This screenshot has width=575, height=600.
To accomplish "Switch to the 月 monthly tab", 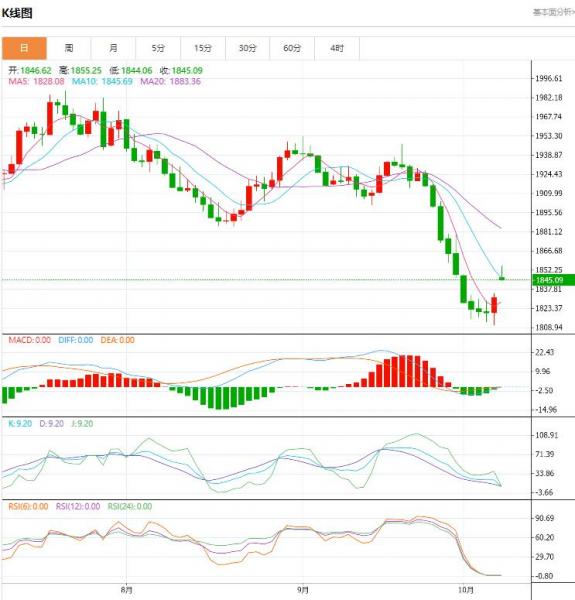I will pyautogui.click(x=113, y=48).
